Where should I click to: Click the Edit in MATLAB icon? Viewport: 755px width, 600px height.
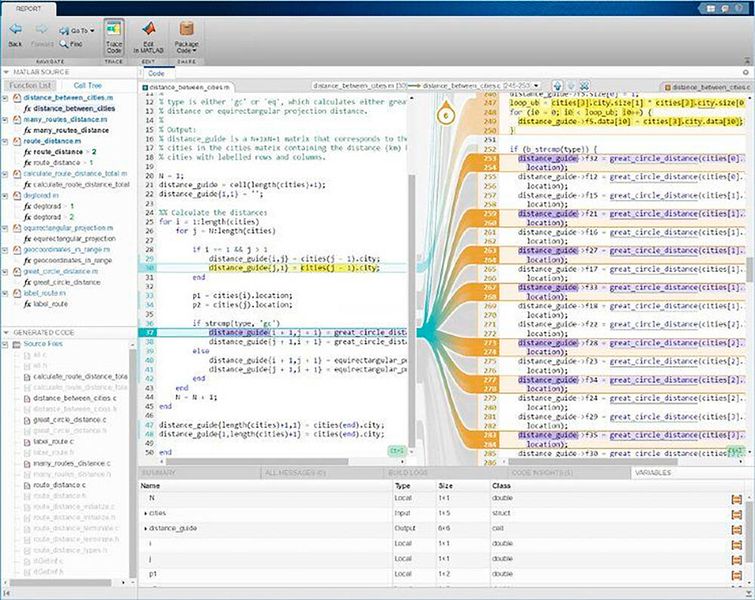coord(149,30)
